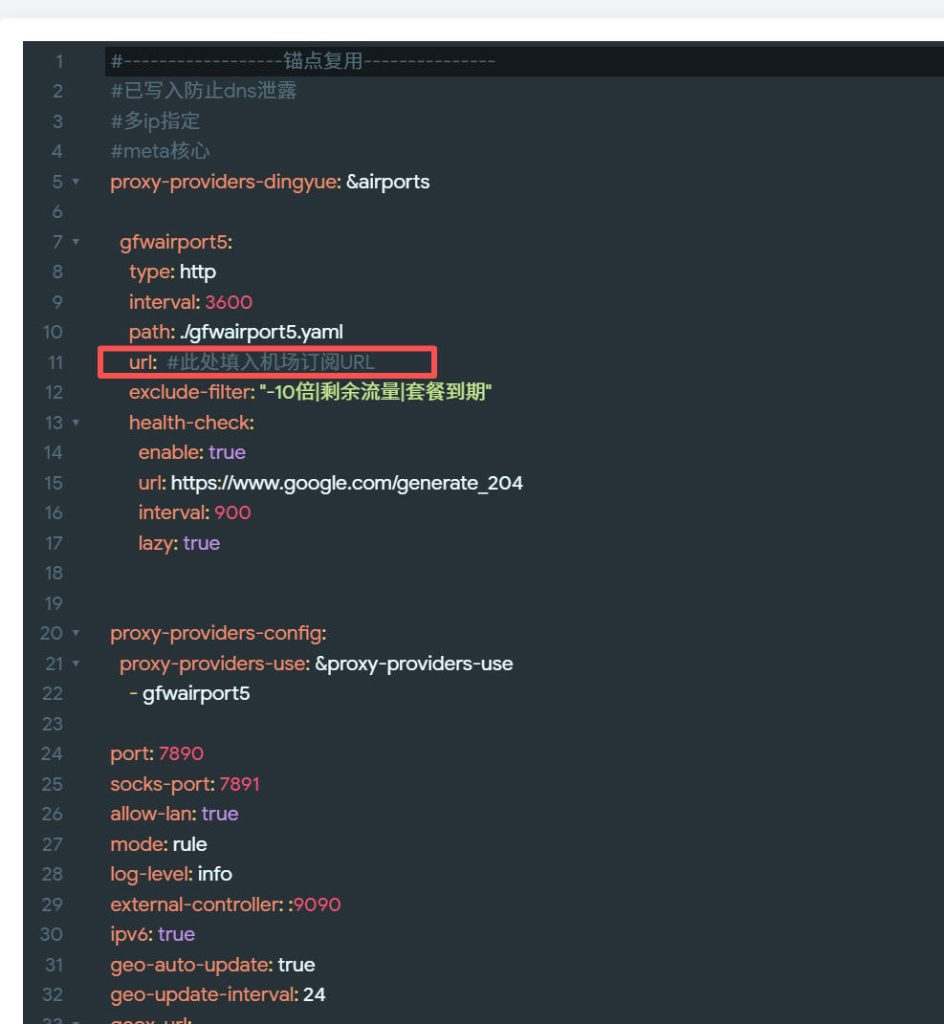Screen dimensions: 944x1024
Task: Click the geo-update-interval value 24
Action: (314, 995)
